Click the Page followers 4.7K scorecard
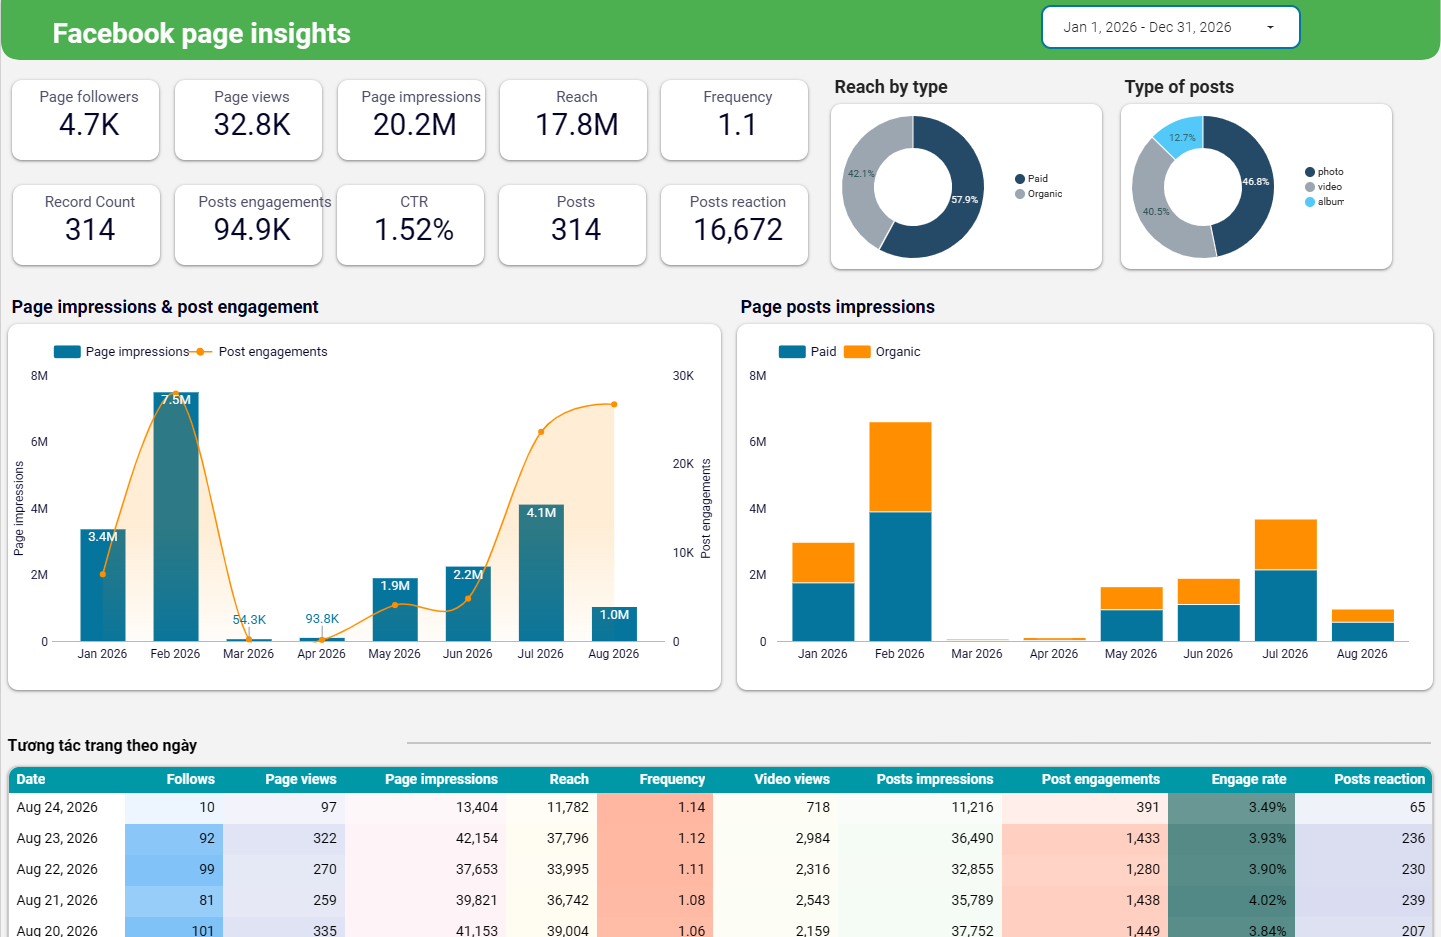1441x937 pixels. (x=86, y=120)
